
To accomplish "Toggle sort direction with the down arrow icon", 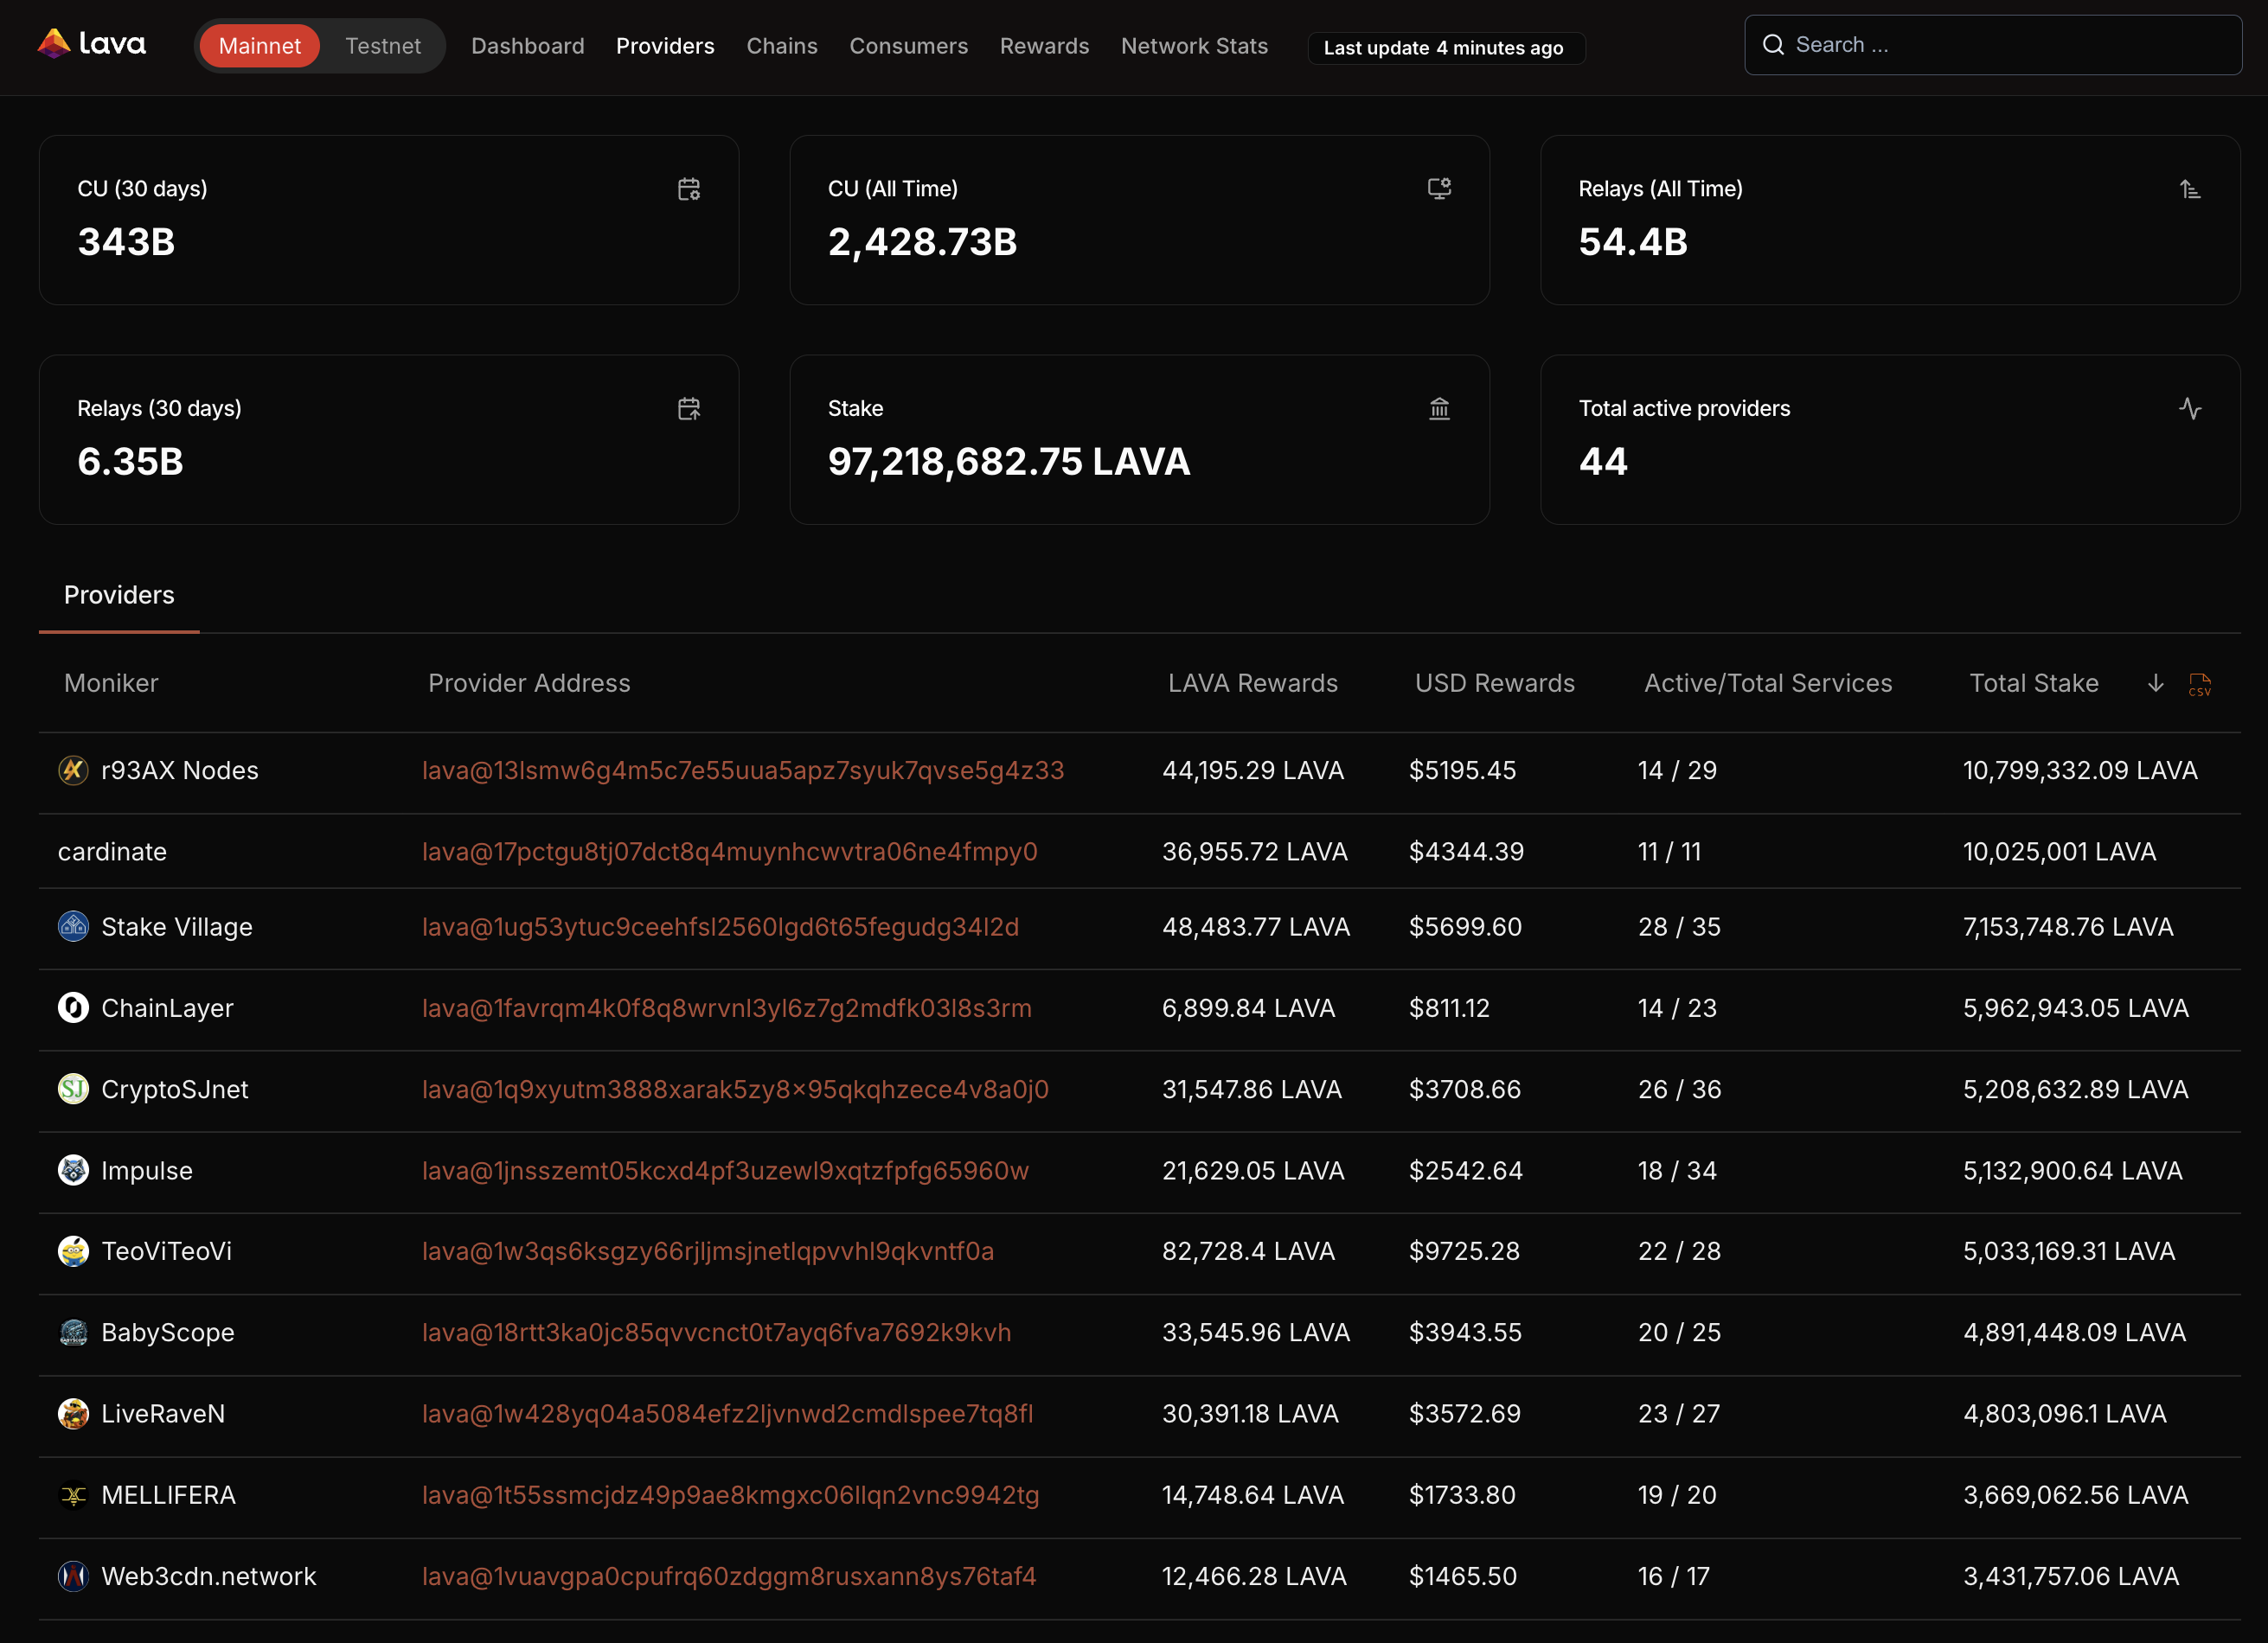I will coord(2155,684).
